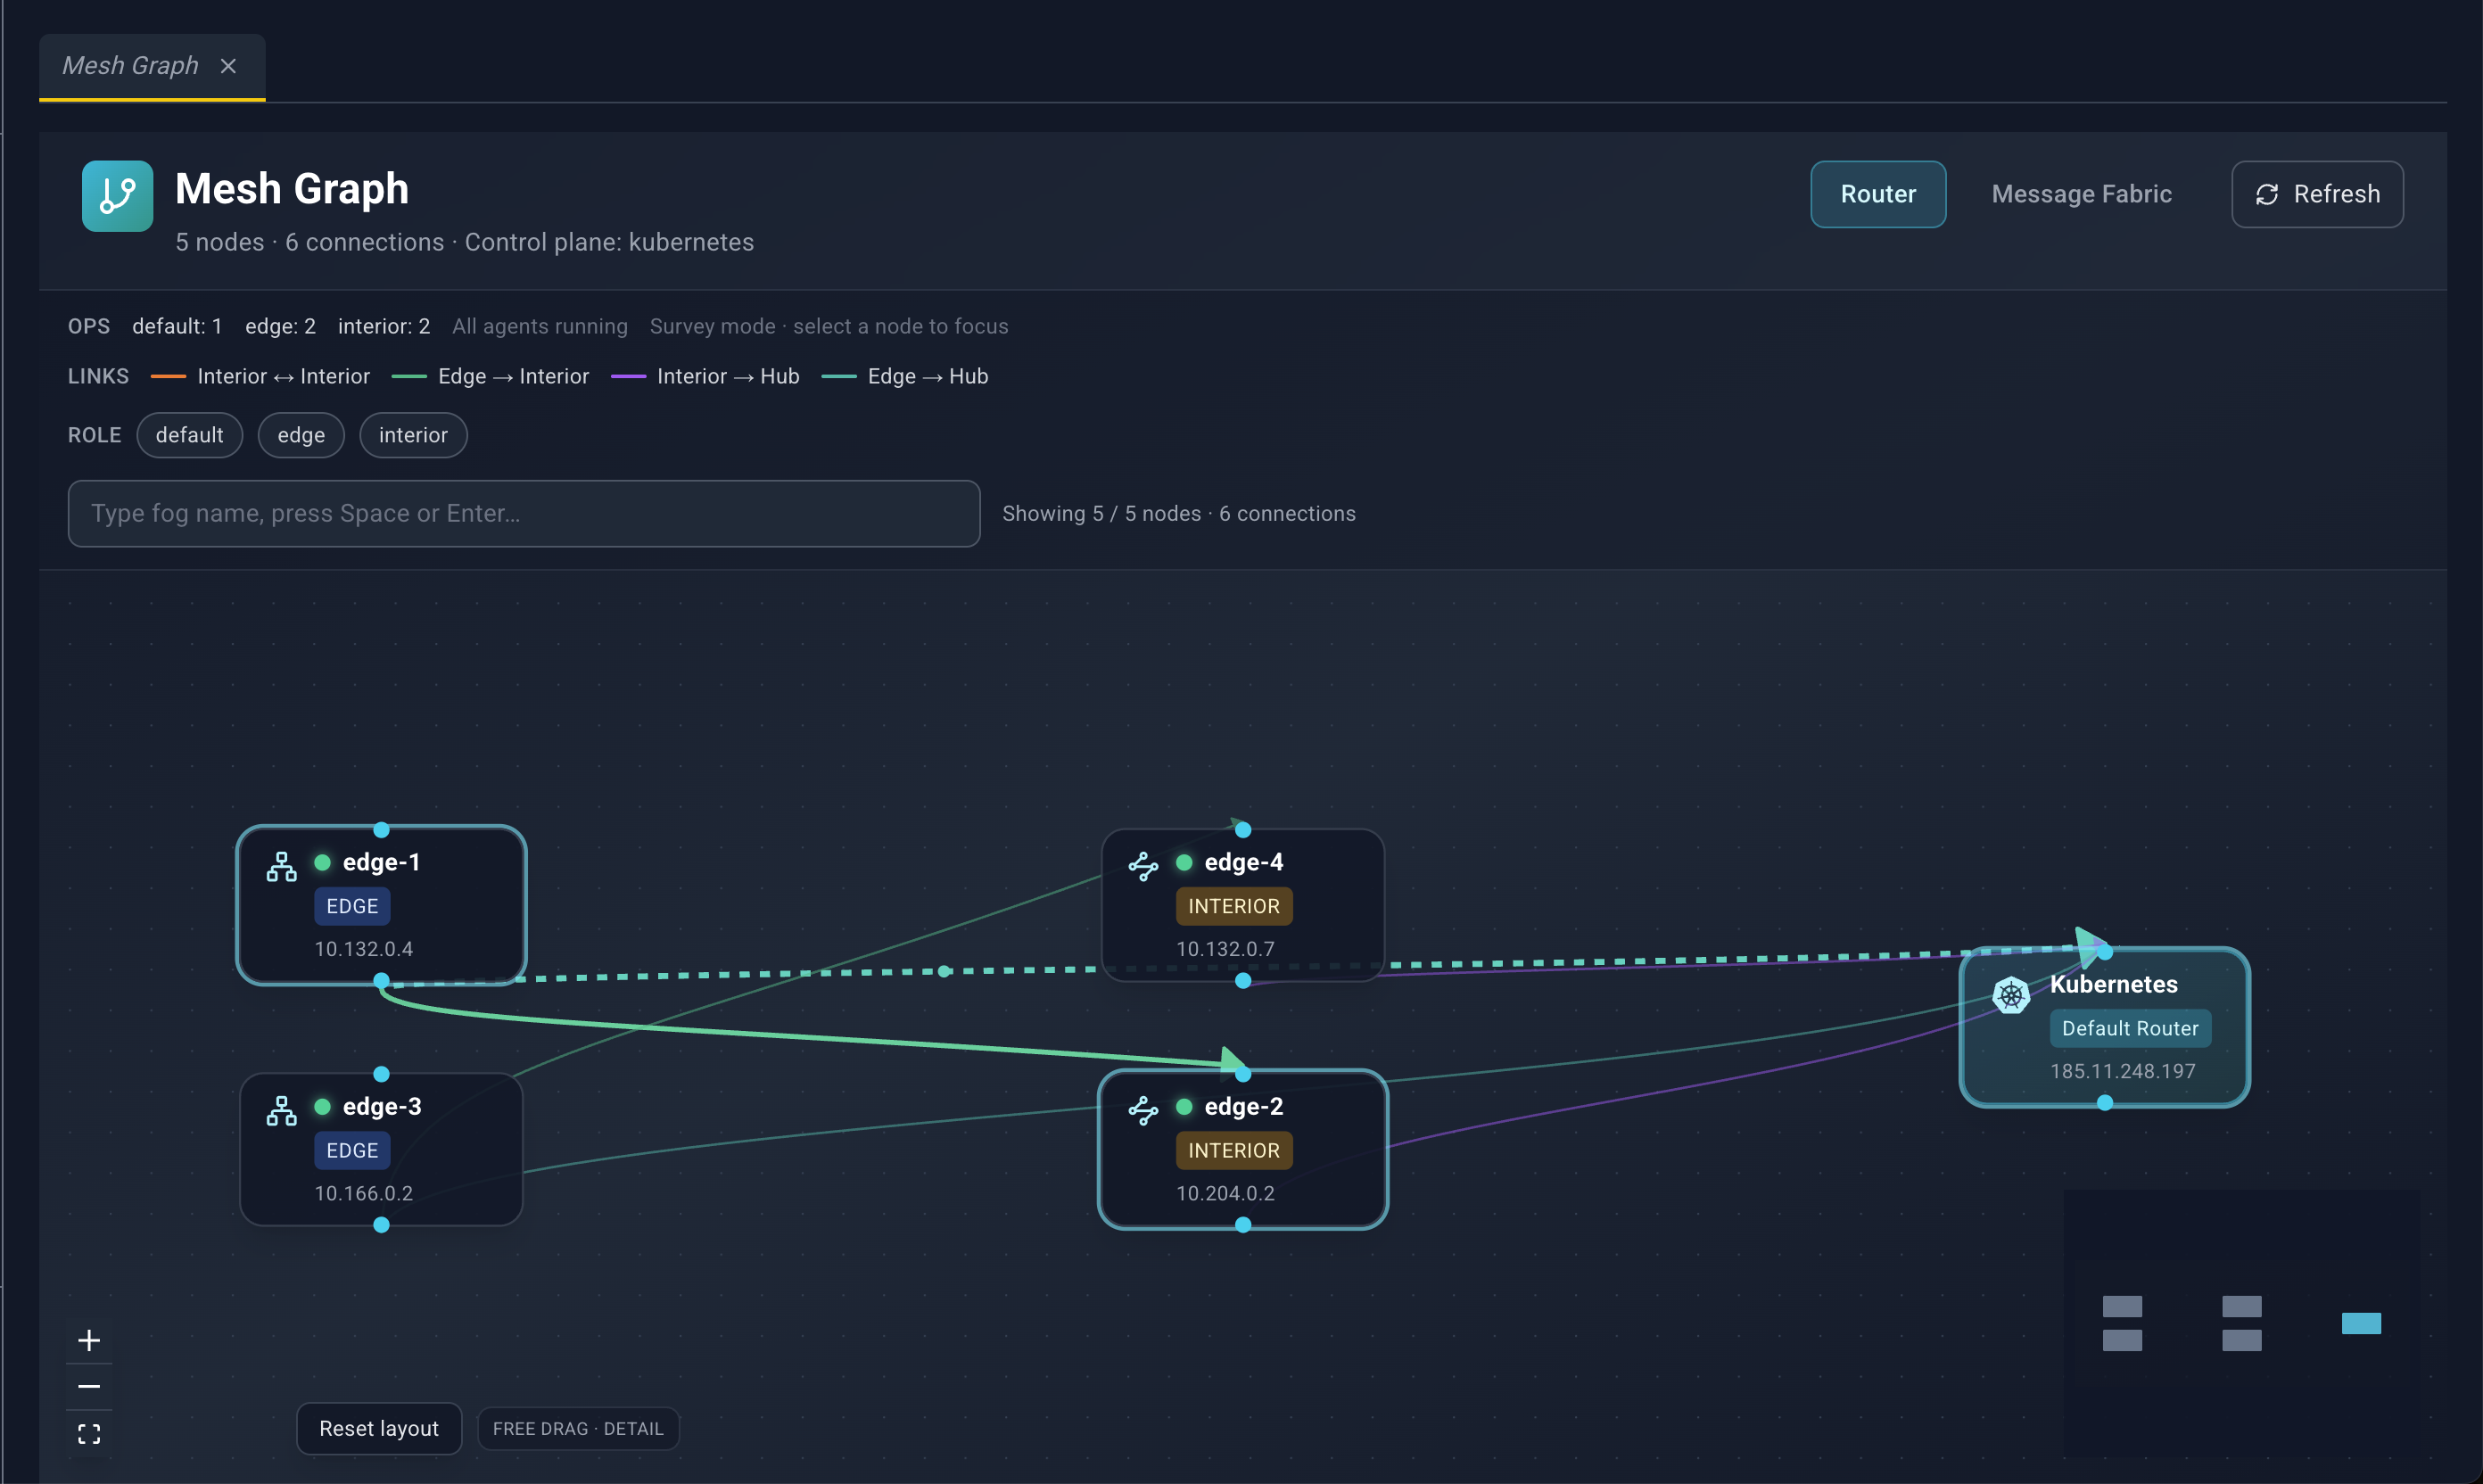Click edge-1 green status indicator

tap(322, 862)
